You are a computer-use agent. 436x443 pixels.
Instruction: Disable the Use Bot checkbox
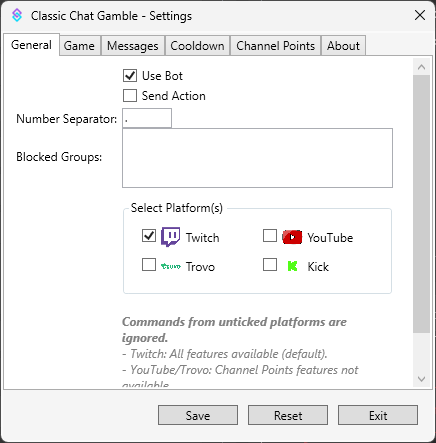pyautogui.click(x=130, y=76)
